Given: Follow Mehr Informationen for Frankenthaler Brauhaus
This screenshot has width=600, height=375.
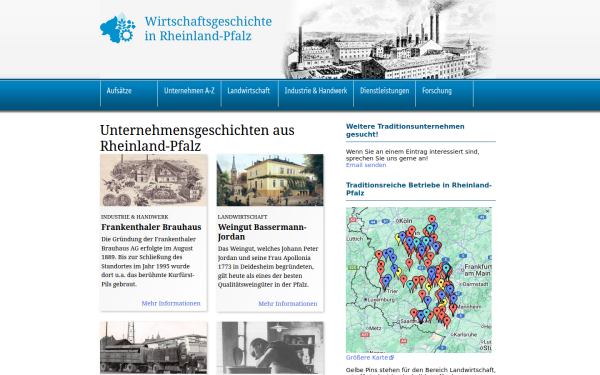Looking at the screenshot, I should coord(171,303).
